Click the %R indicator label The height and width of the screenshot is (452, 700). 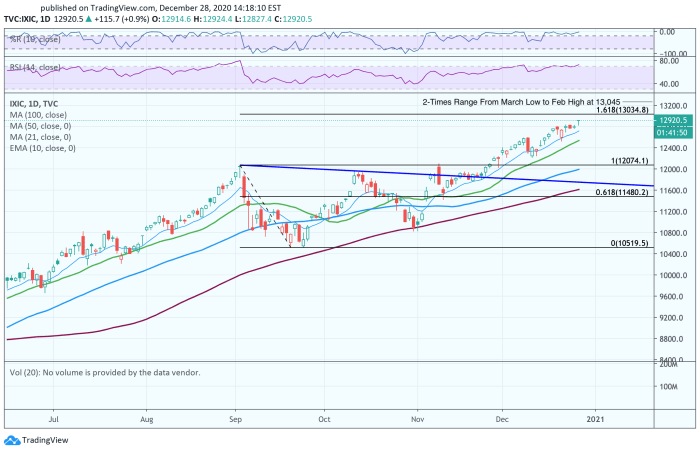point(35,39)
